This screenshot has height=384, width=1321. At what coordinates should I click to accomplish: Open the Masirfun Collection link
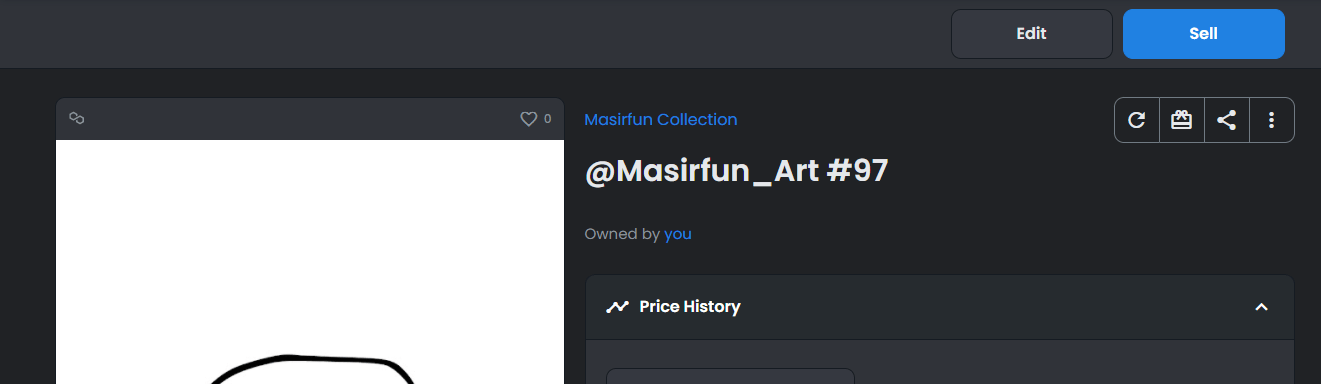point(661,120)
